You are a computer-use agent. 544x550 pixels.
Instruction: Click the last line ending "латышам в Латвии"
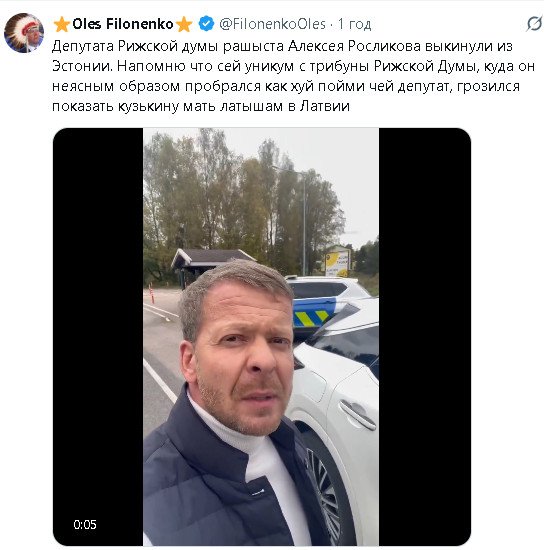[x=201, y=106]
